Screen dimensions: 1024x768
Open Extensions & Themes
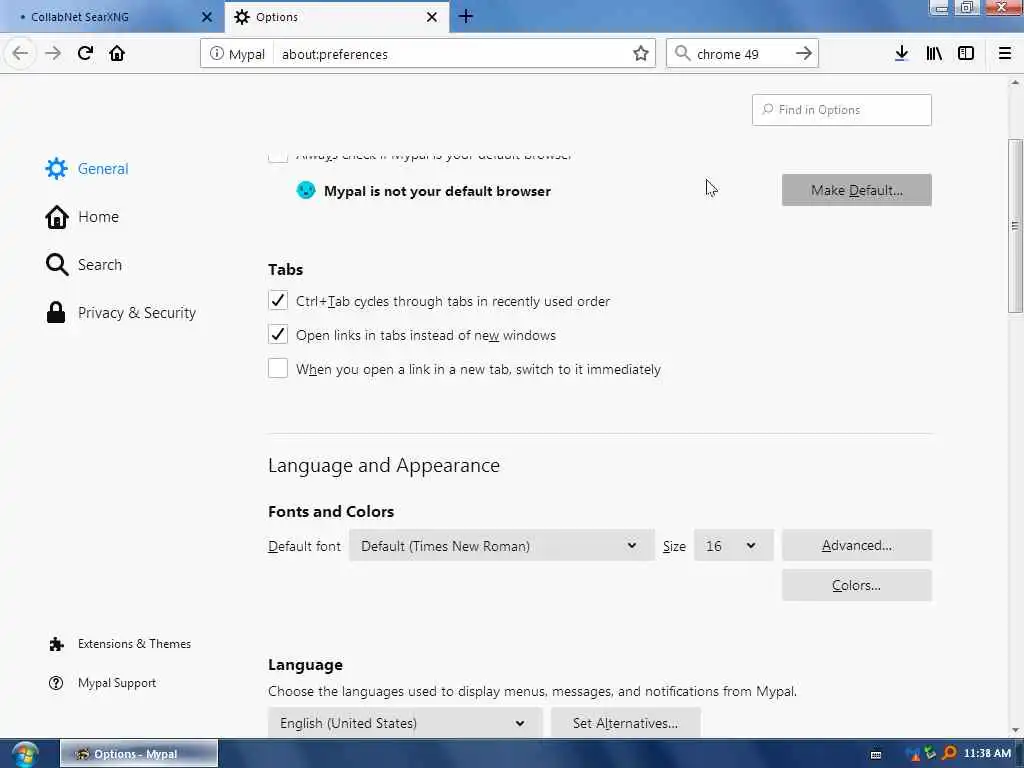coord(120,644)
